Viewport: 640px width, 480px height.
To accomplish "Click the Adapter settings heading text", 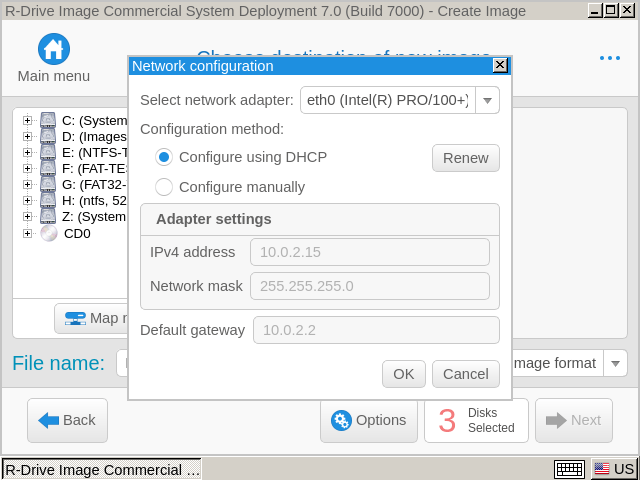I will (213, 219).
